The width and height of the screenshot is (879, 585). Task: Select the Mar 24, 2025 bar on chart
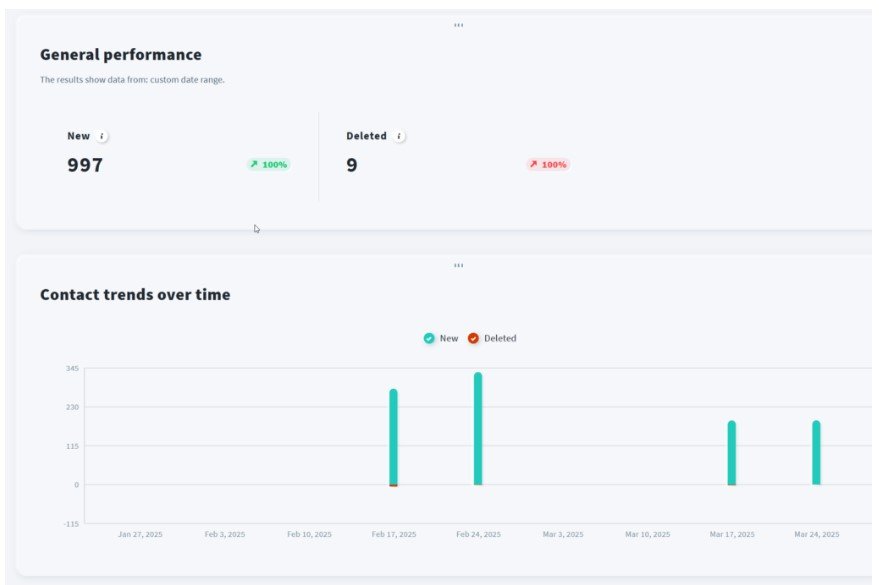tap(816, 455)
